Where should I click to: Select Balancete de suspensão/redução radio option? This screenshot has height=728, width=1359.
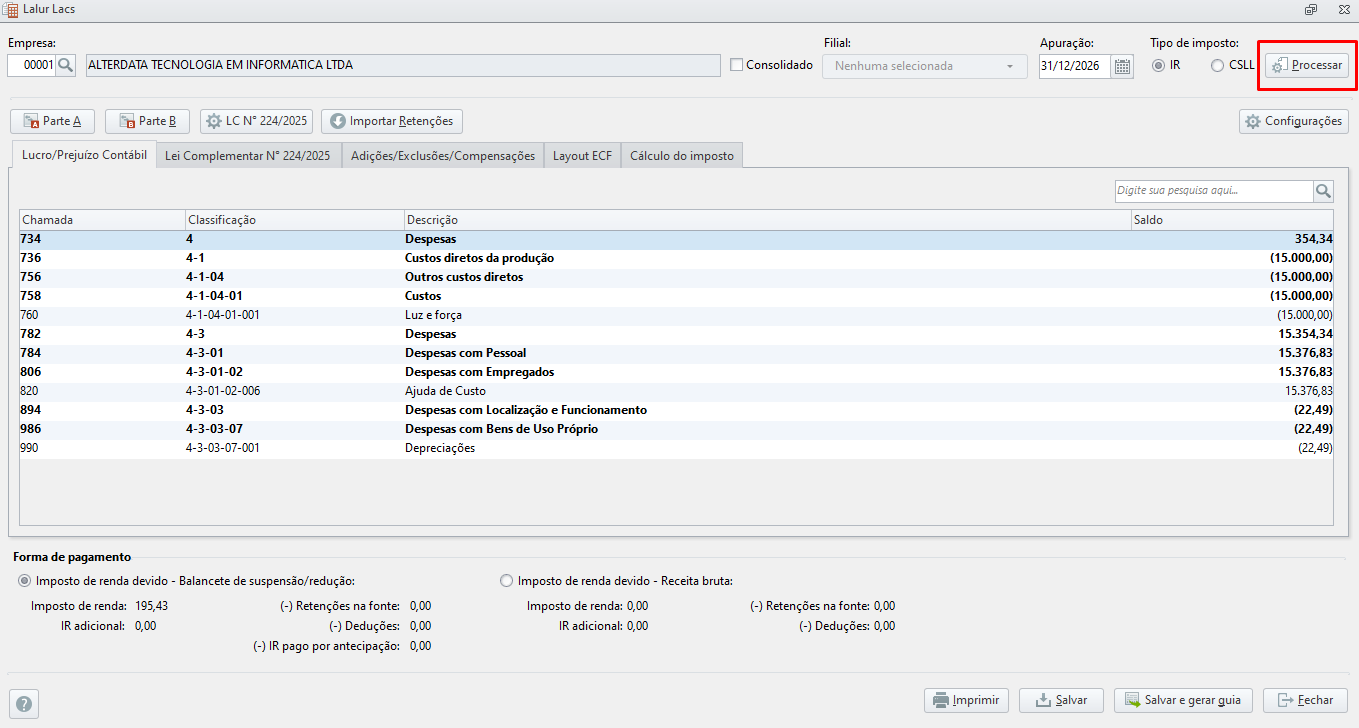pyautogui.click(x=25, y=581)
